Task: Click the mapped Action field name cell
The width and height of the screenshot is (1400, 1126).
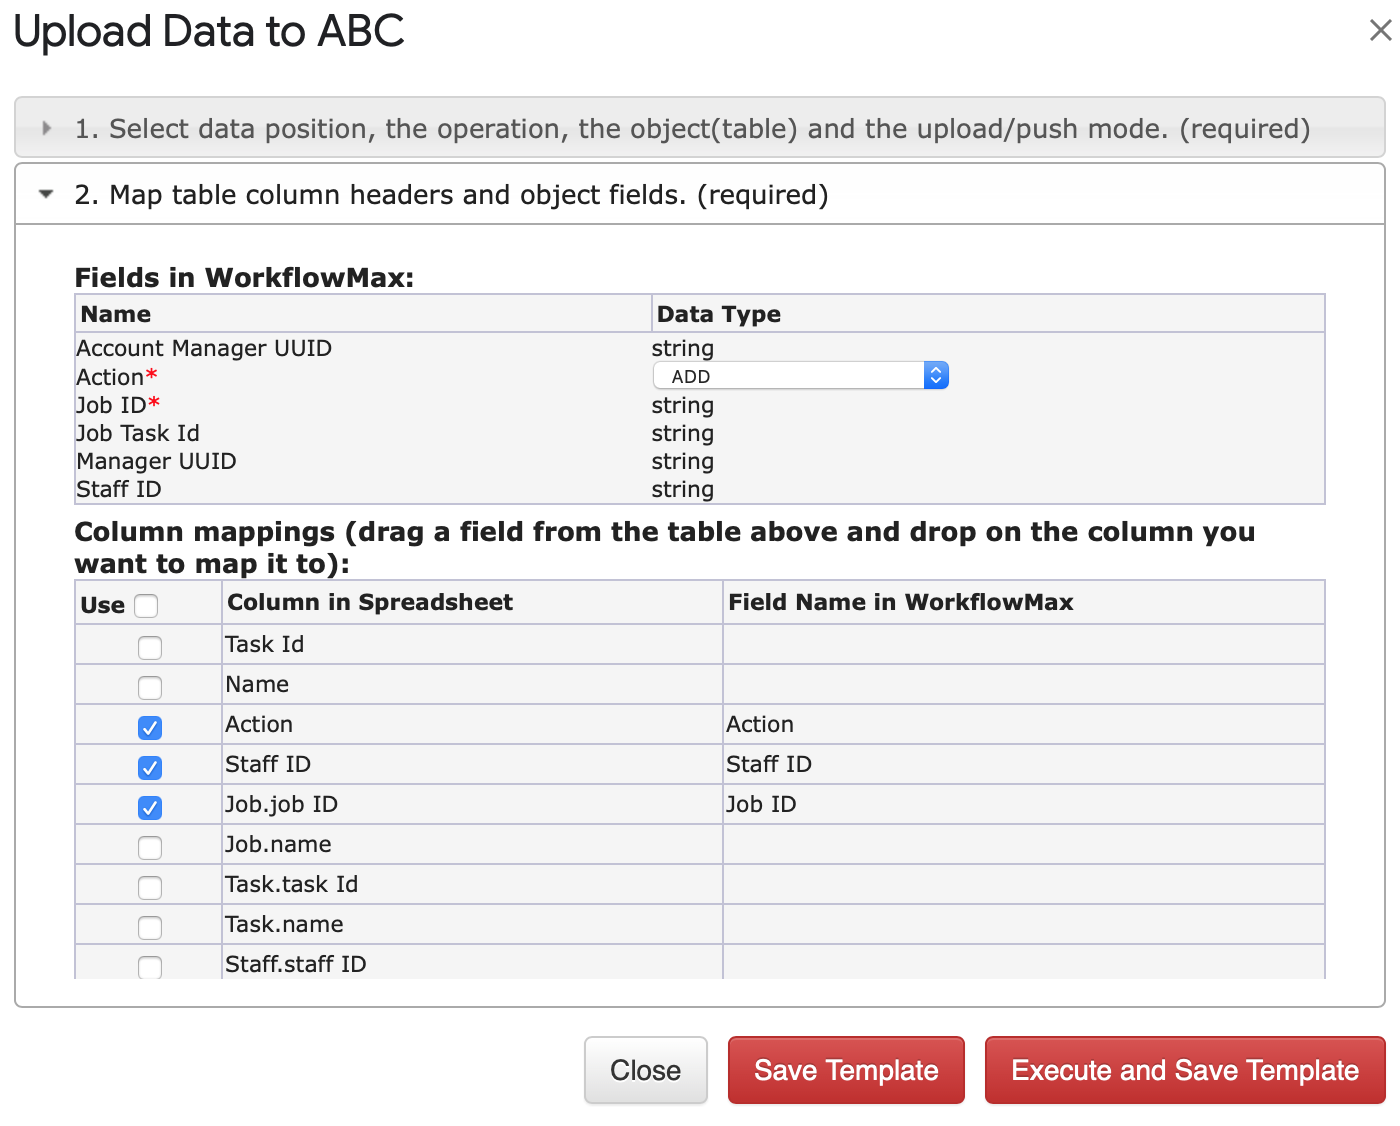Action: (x=1024, y=724)
